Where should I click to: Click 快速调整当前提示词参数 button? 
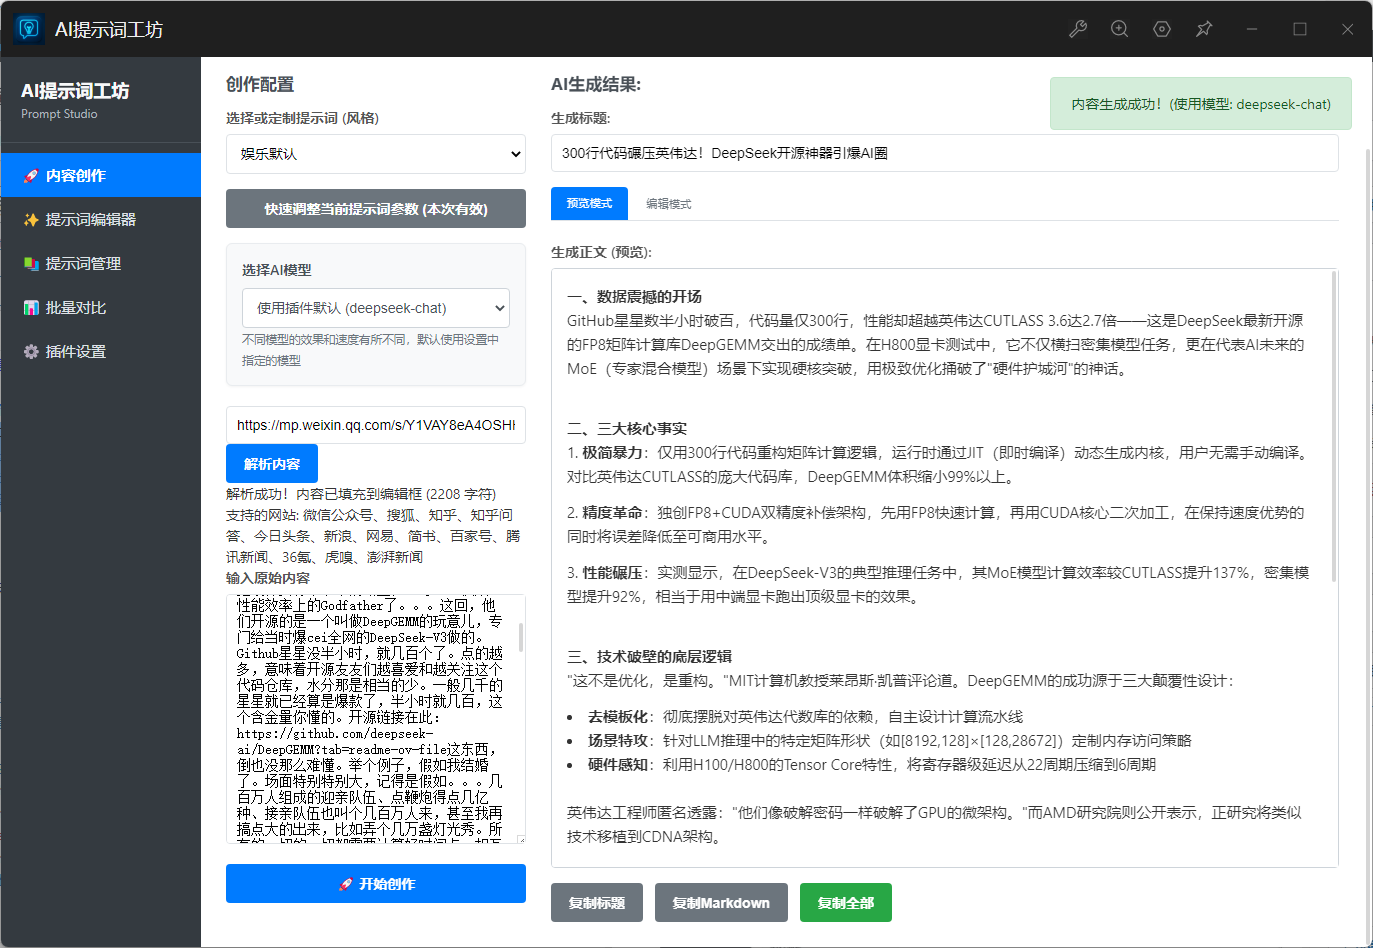[x=376, y=209]
